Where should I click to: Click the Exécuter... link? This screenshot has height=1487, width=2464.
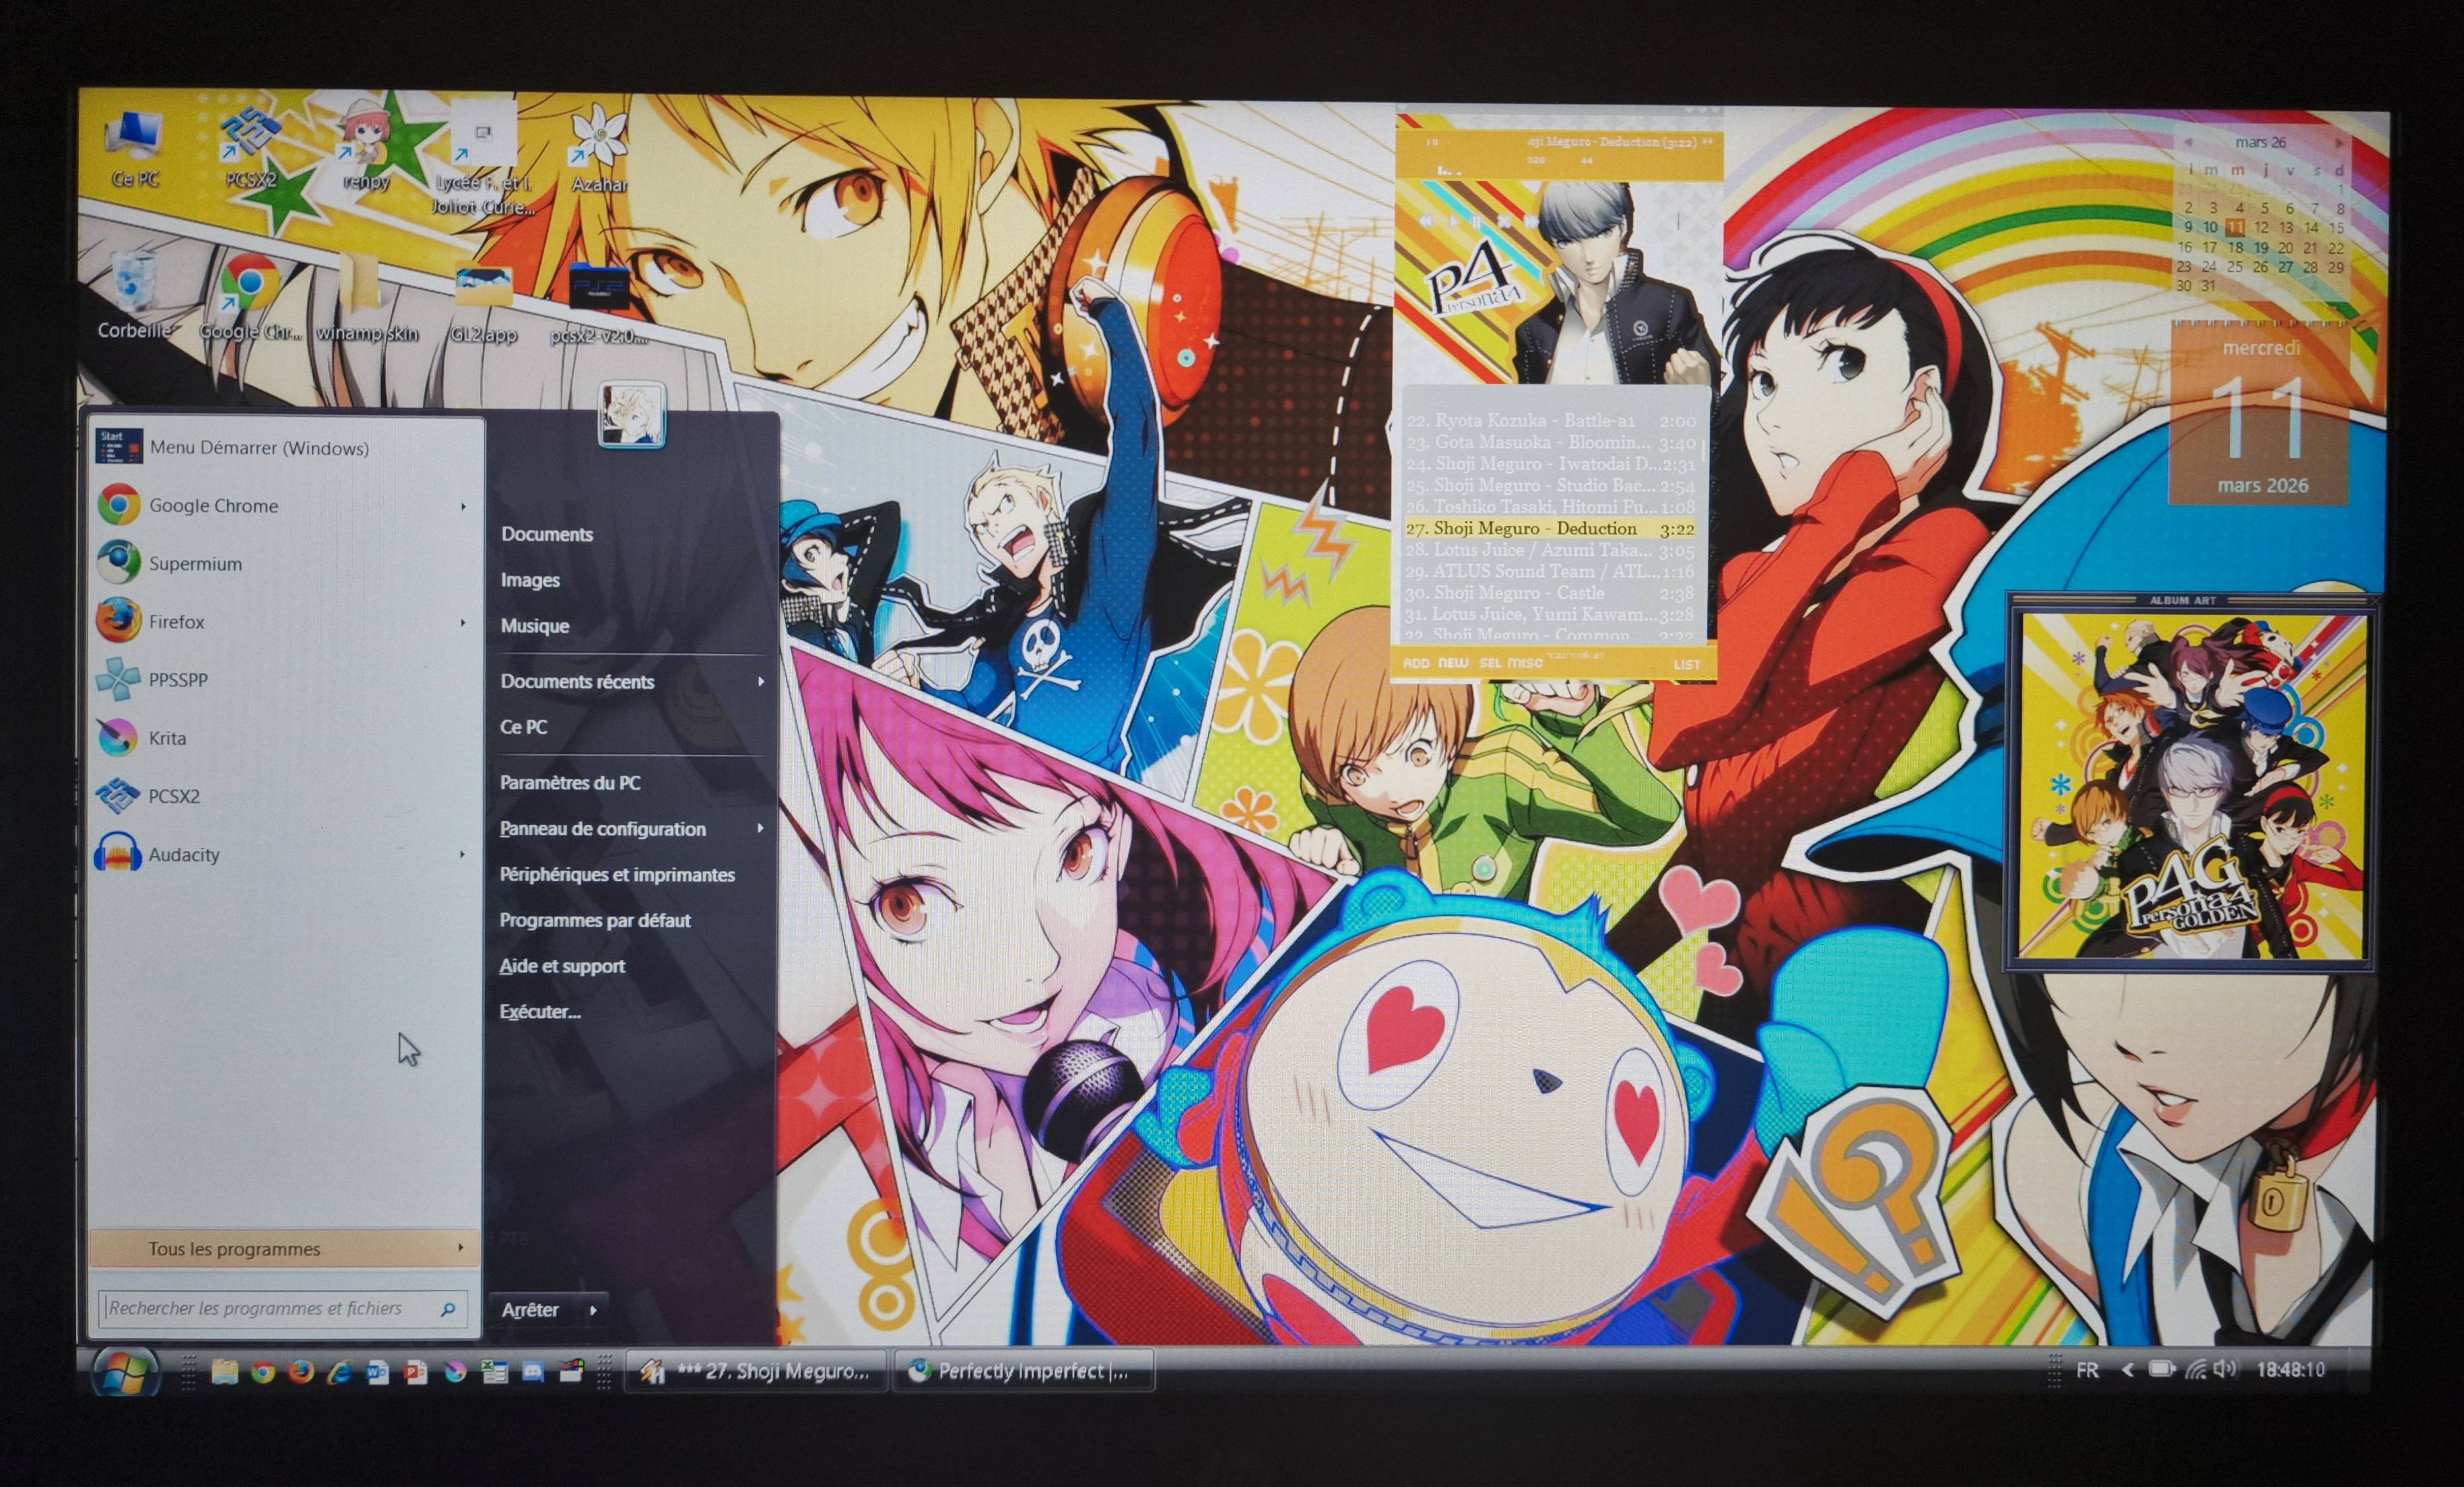540,1012
